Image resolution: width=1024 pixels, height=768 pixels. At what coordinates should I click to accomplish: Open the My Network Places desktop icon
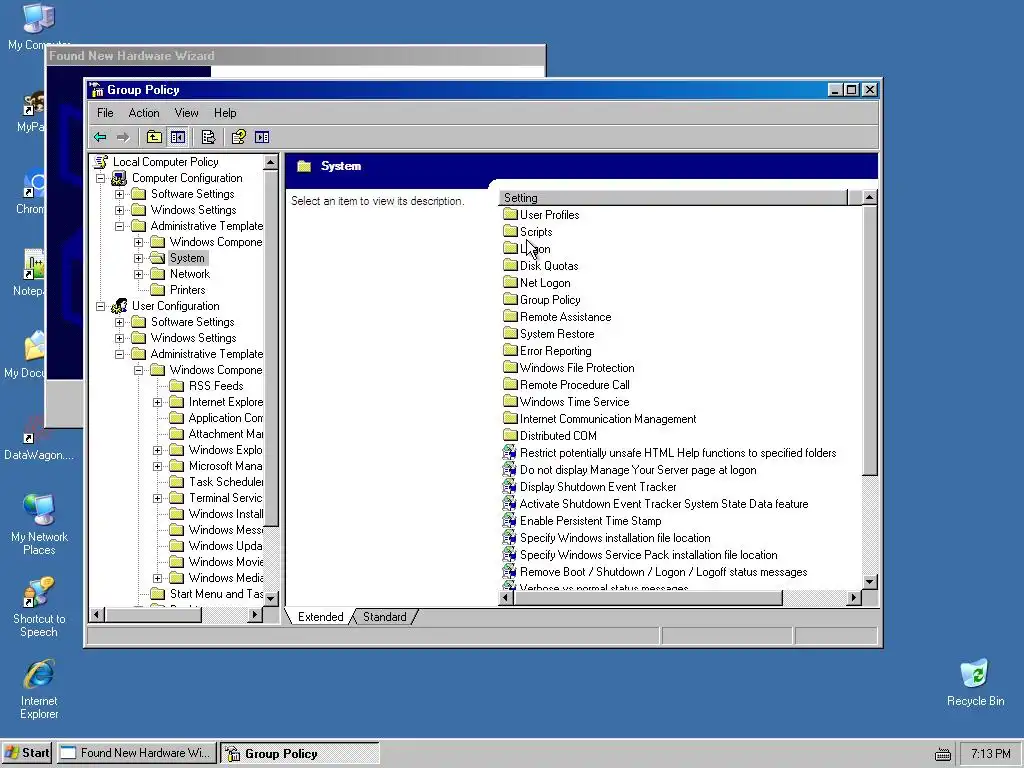coord(39,524)
